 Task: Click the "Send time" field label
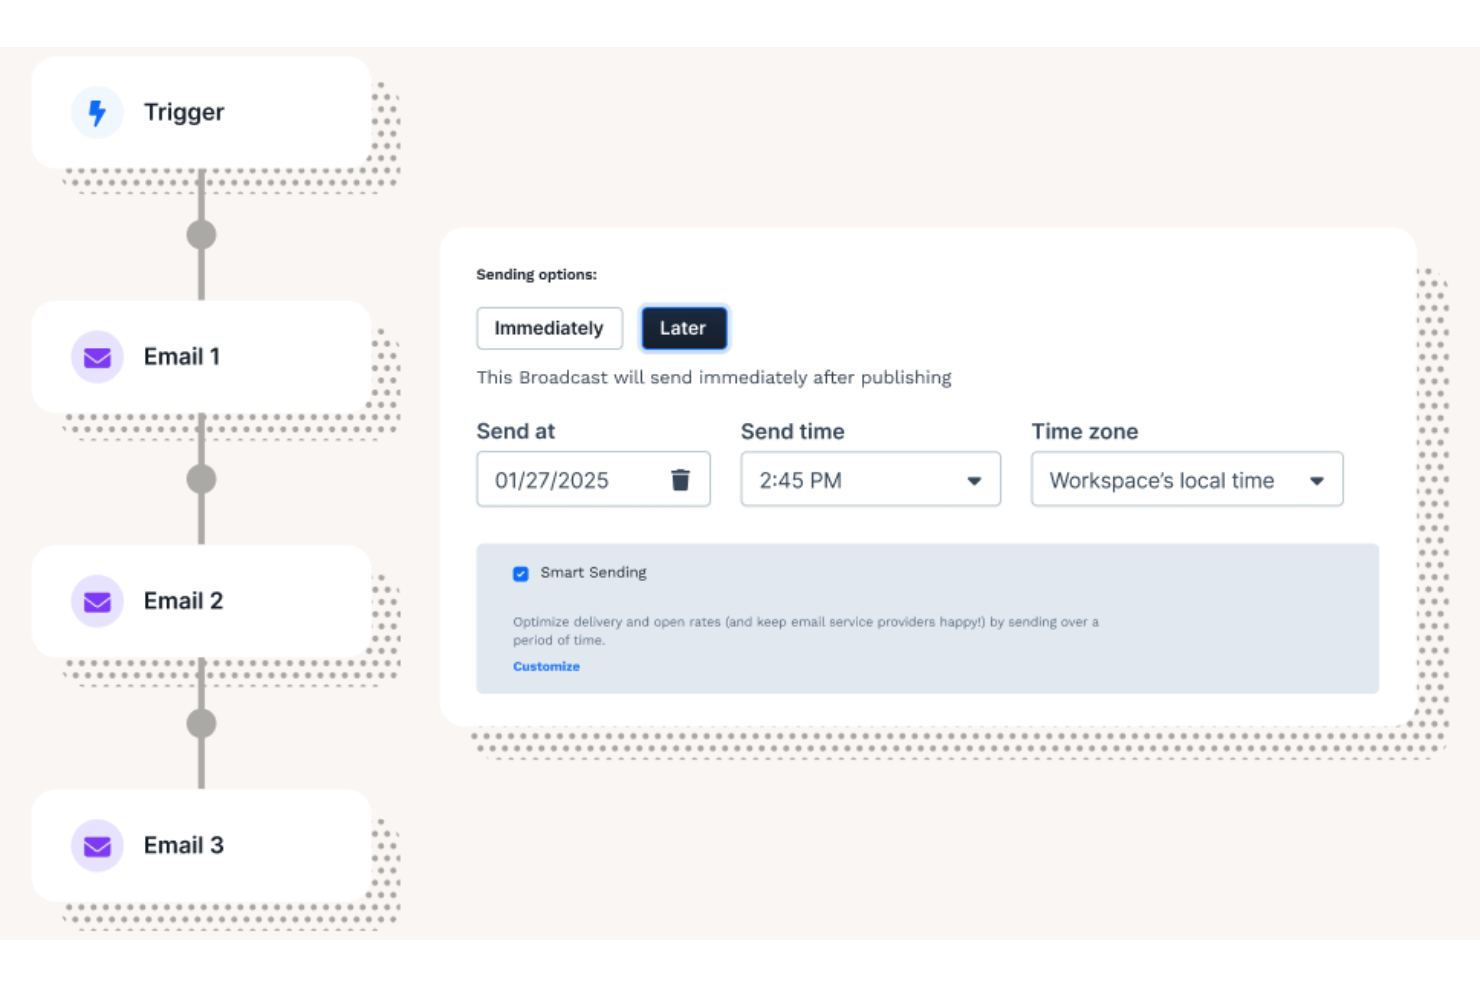(x=792, y=431)
